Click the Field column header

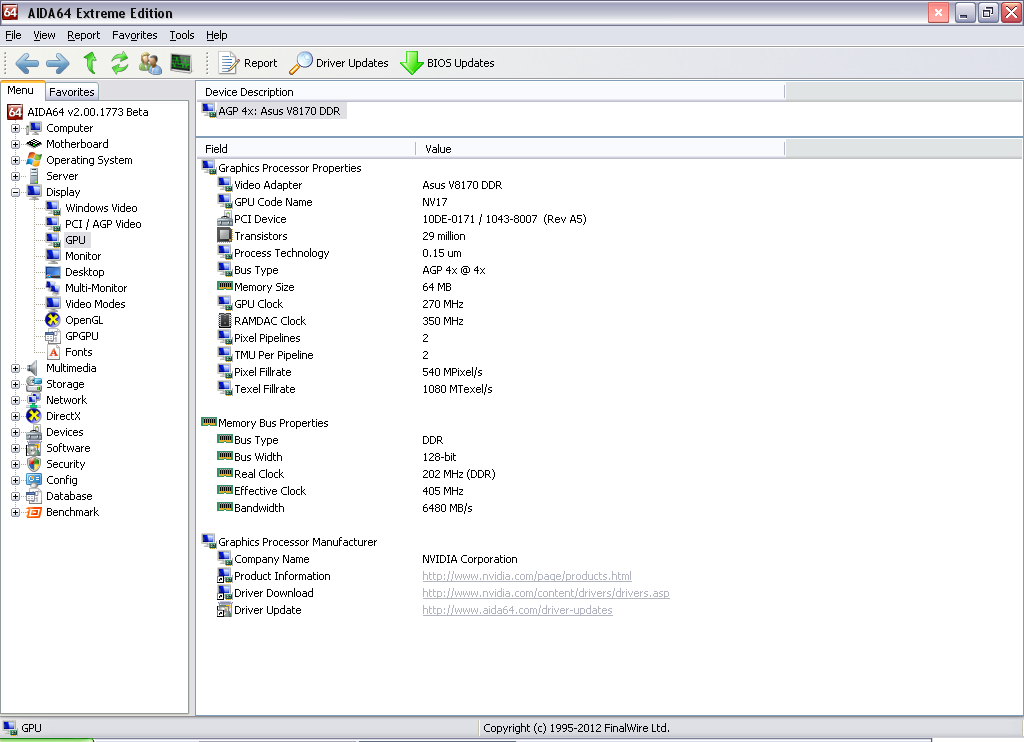pos(306,149)
